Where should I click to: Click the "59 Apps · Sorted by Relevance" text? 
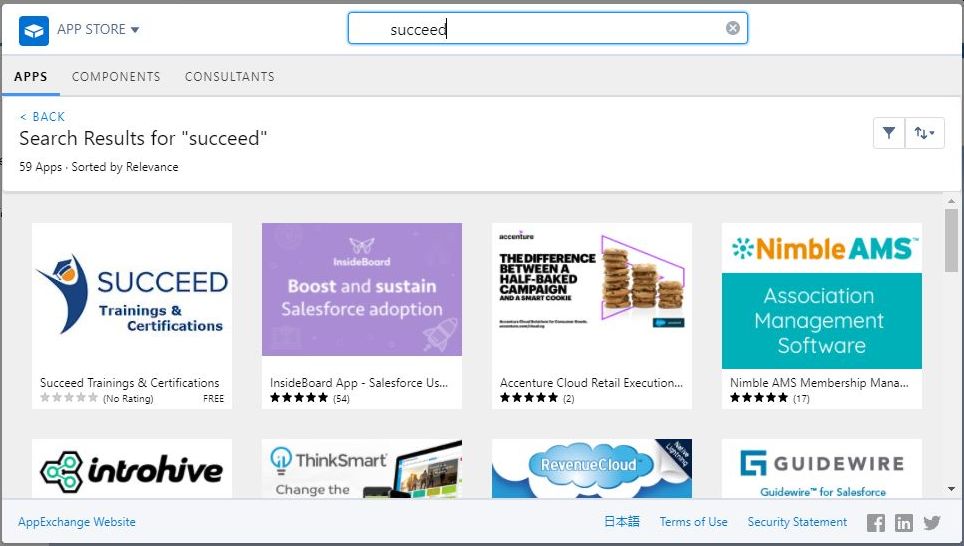98,167
